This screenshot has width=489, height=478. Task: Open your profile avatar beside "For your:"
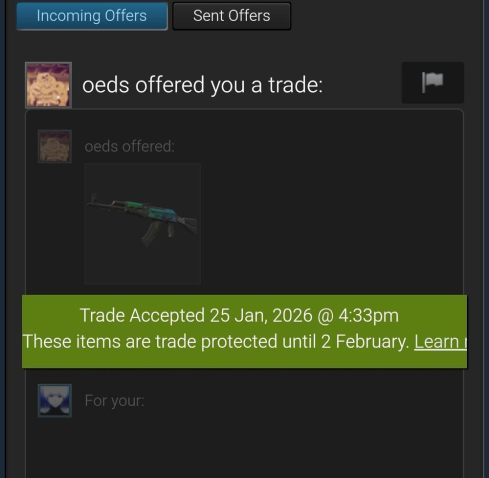click(x=55, y=401)
